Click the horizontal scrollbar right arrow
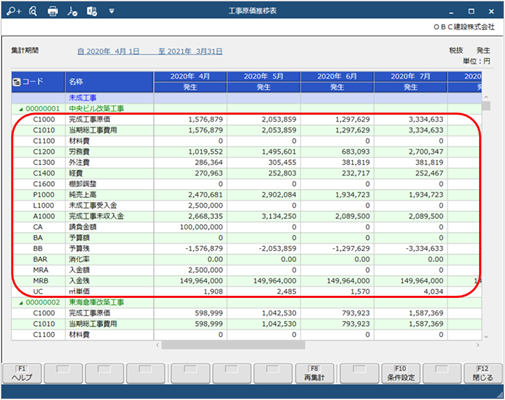Screen dimensions: 505x400 click(x=478, y=345)
